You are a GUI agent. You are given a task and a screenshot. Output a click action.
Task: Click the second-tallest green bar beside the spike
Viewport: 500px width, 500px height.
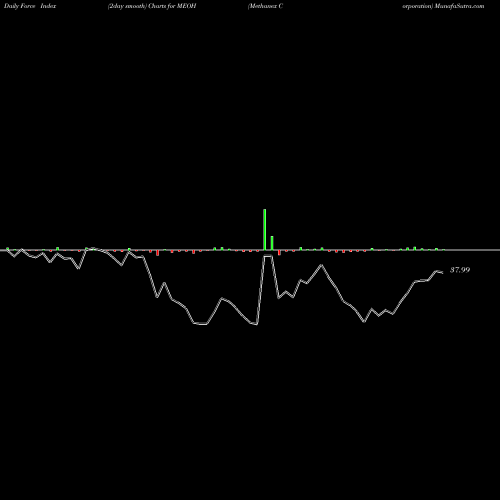point(272,243)
